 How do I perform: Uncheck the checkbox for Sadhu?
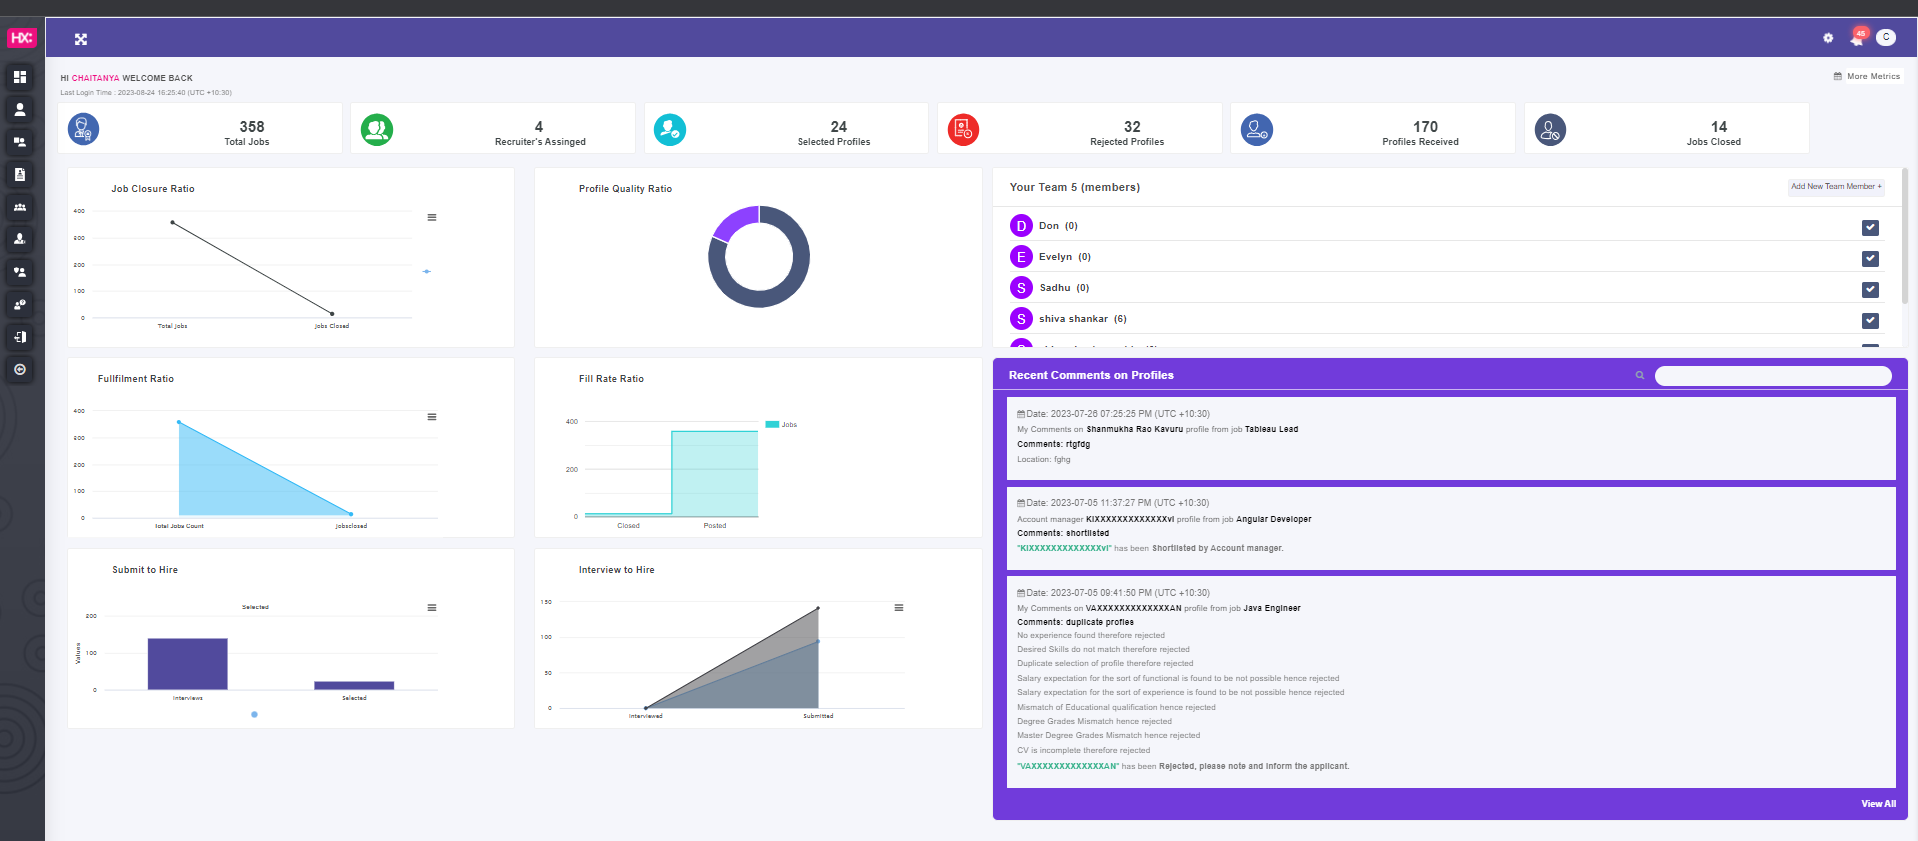pos(1870,289)
